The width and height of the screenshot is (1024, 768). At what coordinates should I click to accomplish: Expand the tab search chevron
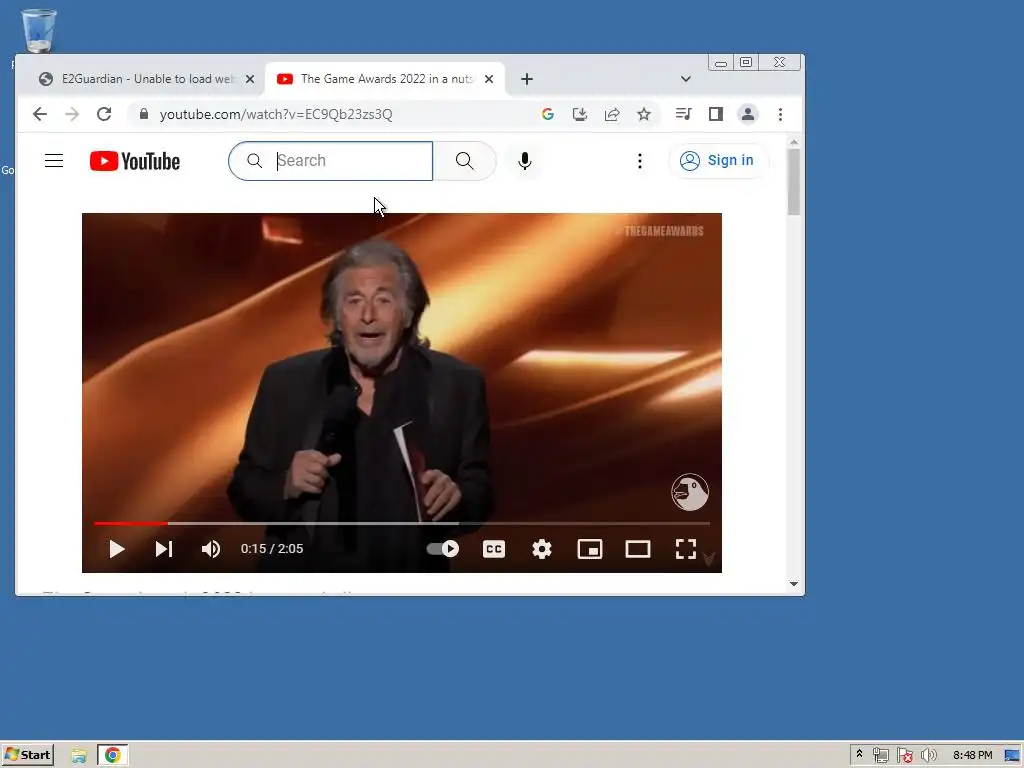(x=686, y=79)
